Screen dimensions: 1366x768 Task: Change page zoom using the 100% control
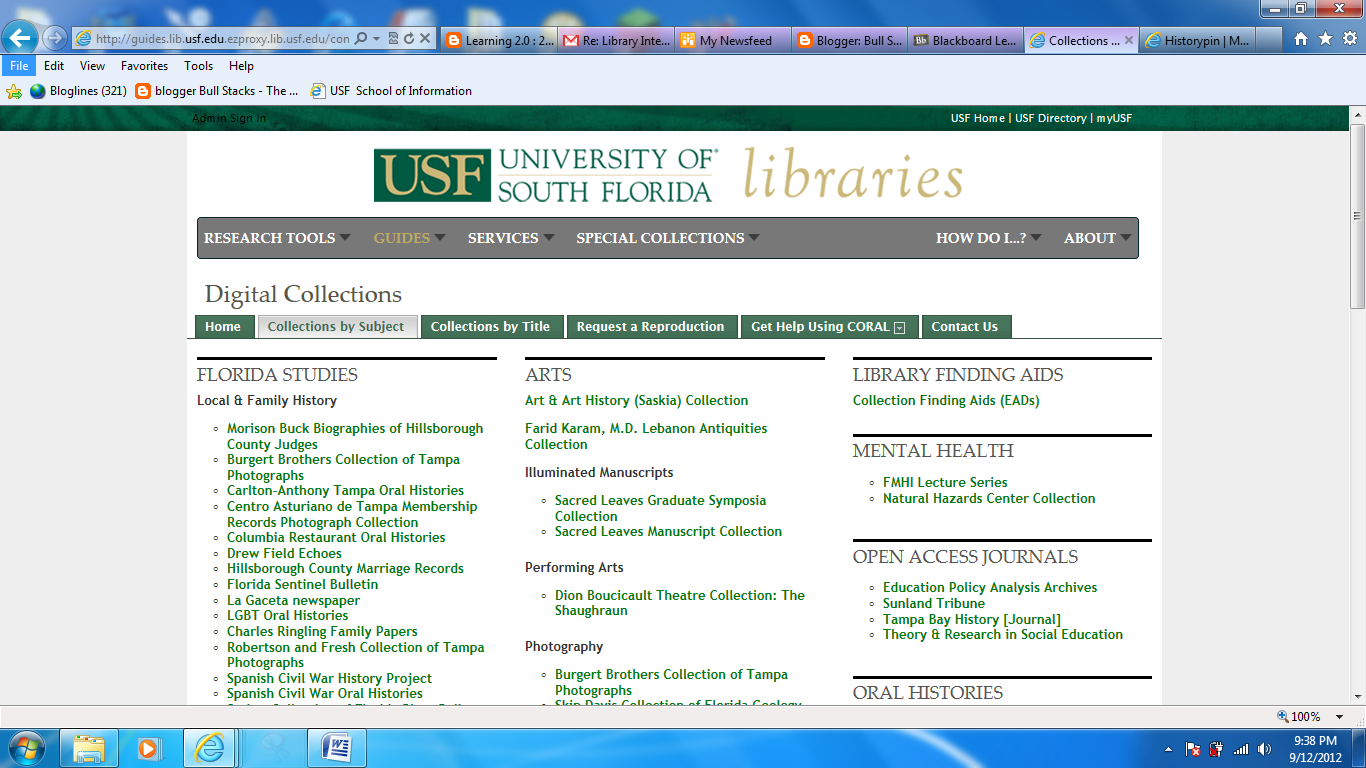(x=1300, y=716)
